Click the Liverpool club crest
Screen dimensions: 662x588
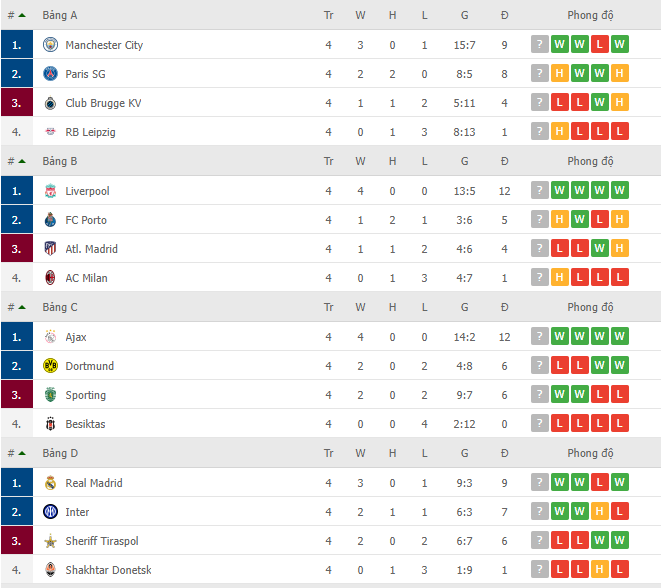tap(50, 191)
